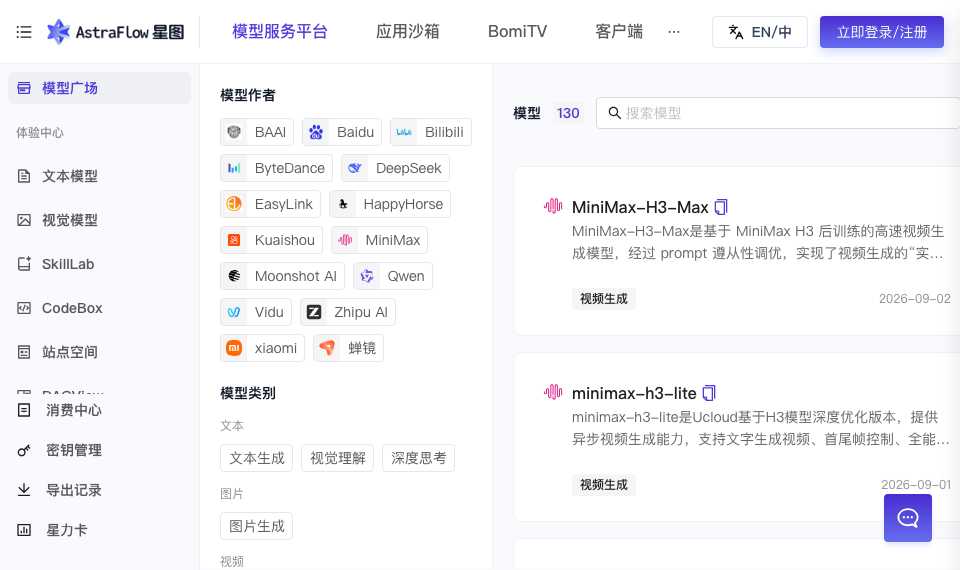The height and width of the screenshot is (570, 960).
Task: Select the 文本生成 category tag
Action: [x=257, y=459]
